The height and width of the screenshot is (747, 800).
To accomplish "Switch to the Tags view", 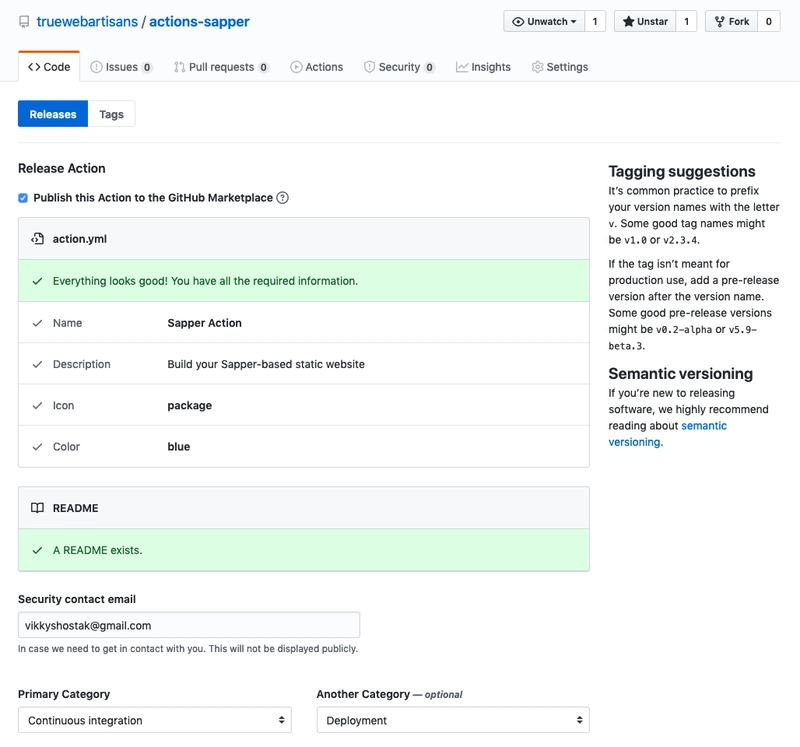I will click(x=111, y=114).
